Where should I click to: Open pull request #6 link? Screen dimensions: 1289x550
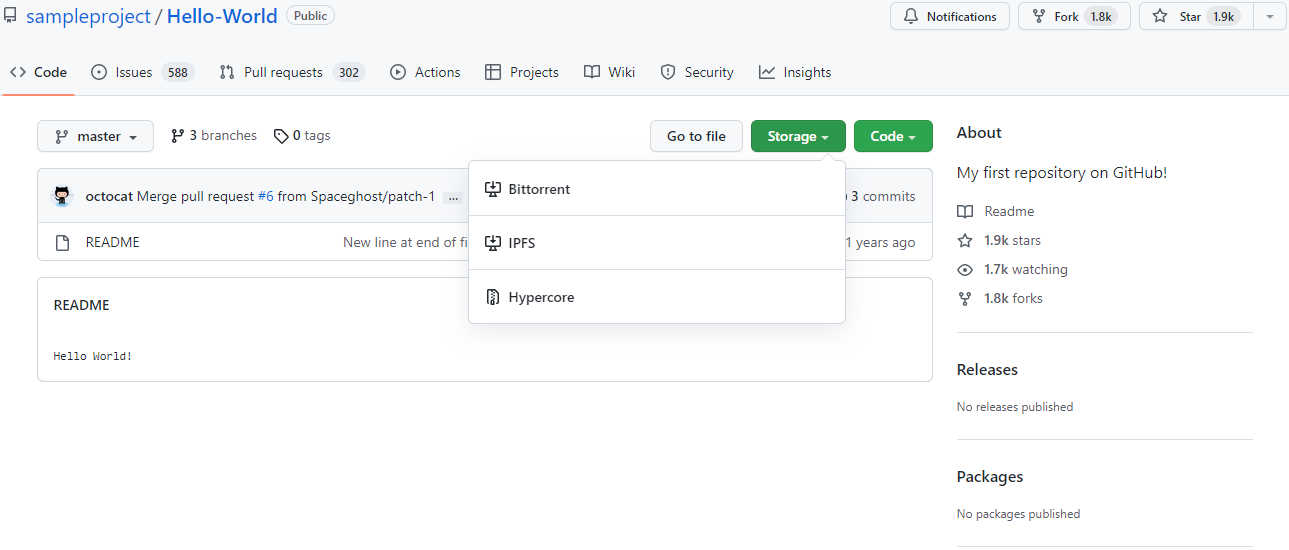coord(265,196)
